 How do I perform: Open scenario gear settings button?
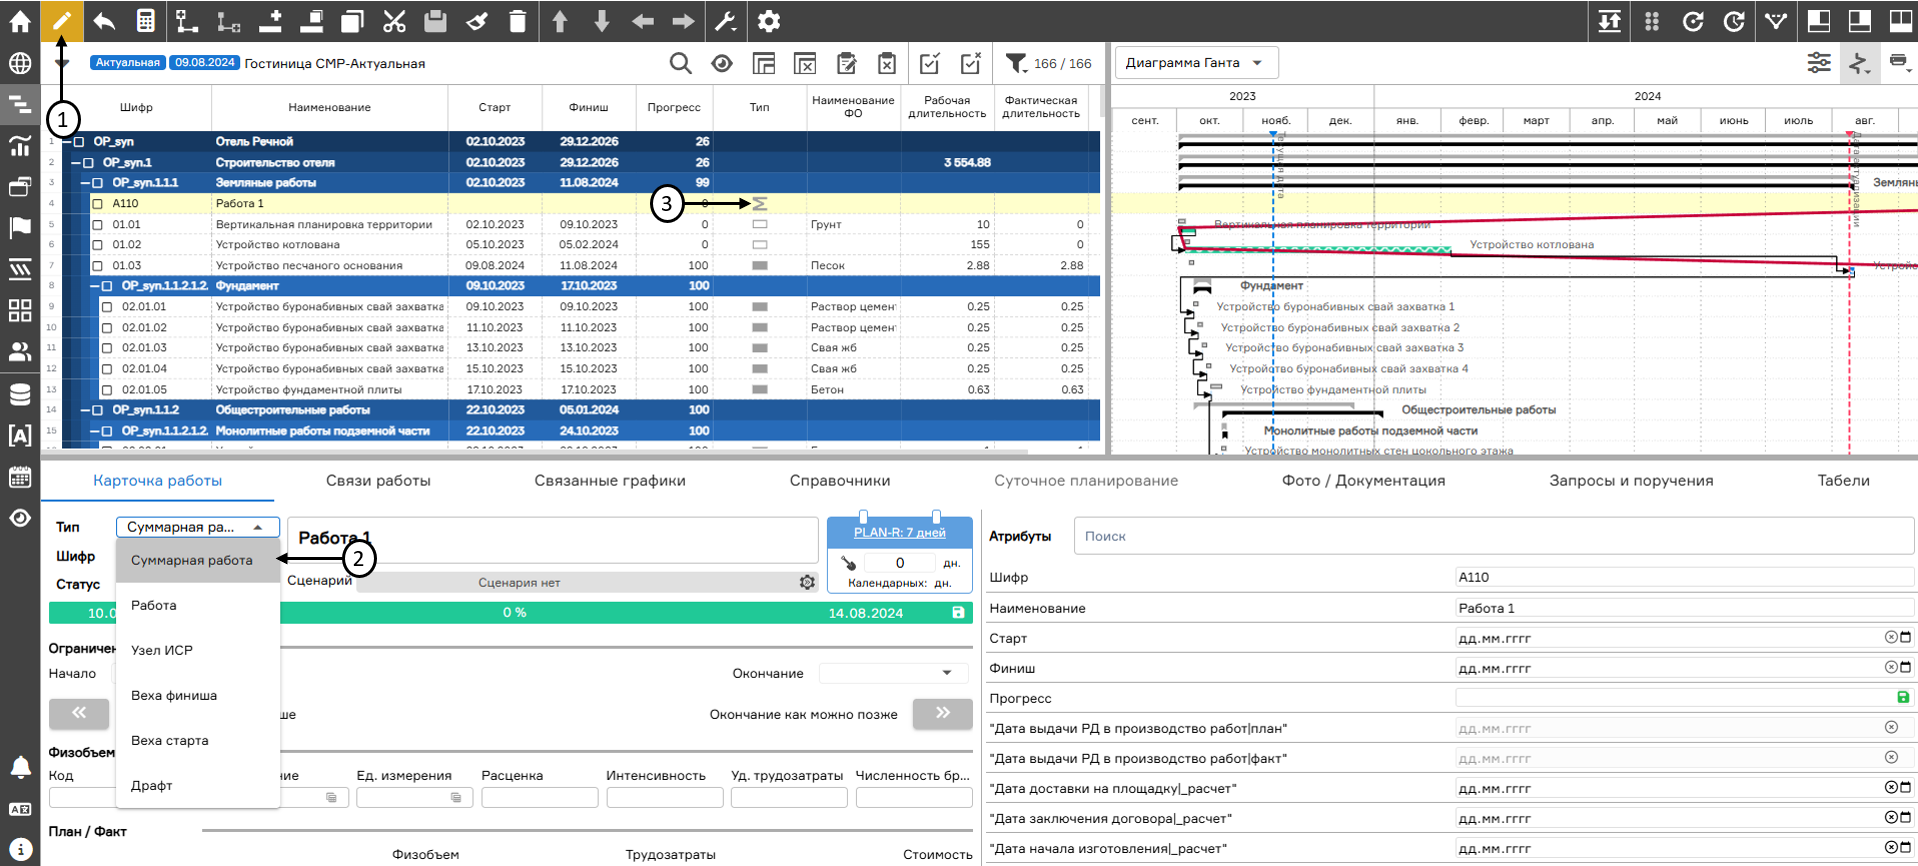[x=807, y=582]
